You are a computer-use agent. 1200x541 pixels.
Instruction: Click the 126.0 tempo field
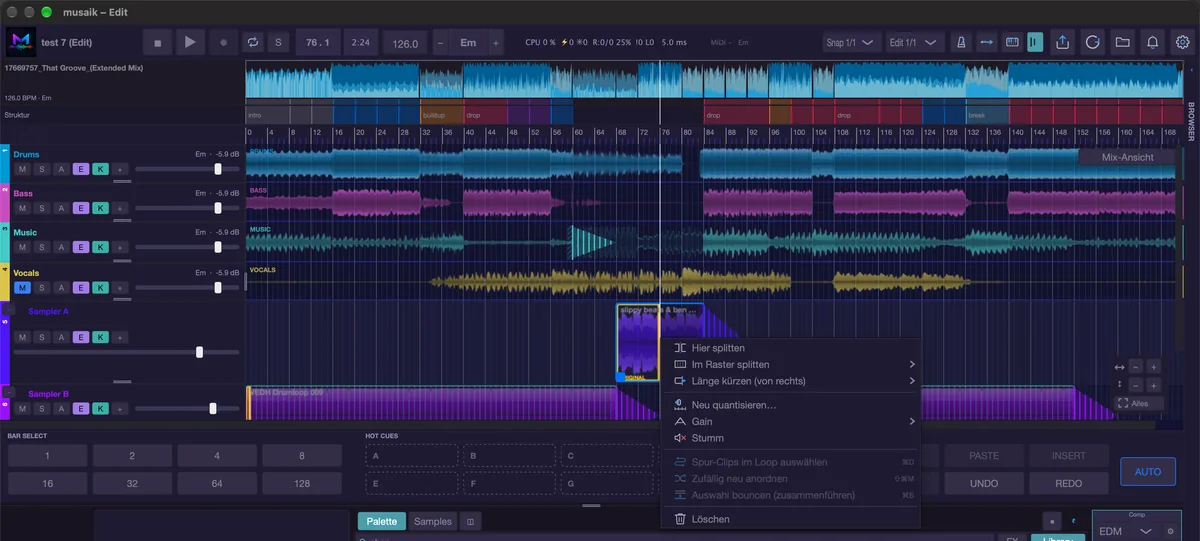[405, 44]
